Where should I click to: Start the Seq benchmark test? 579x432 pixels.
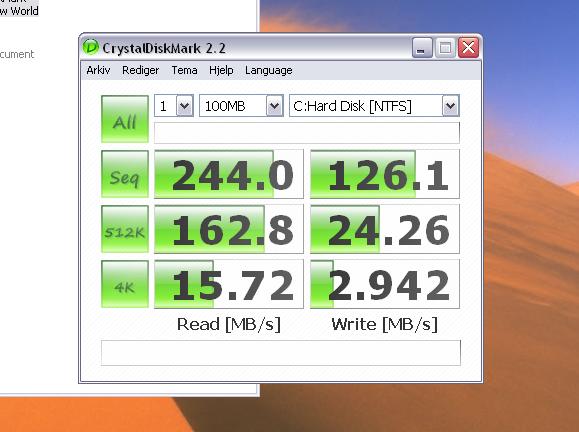[125, 174]
